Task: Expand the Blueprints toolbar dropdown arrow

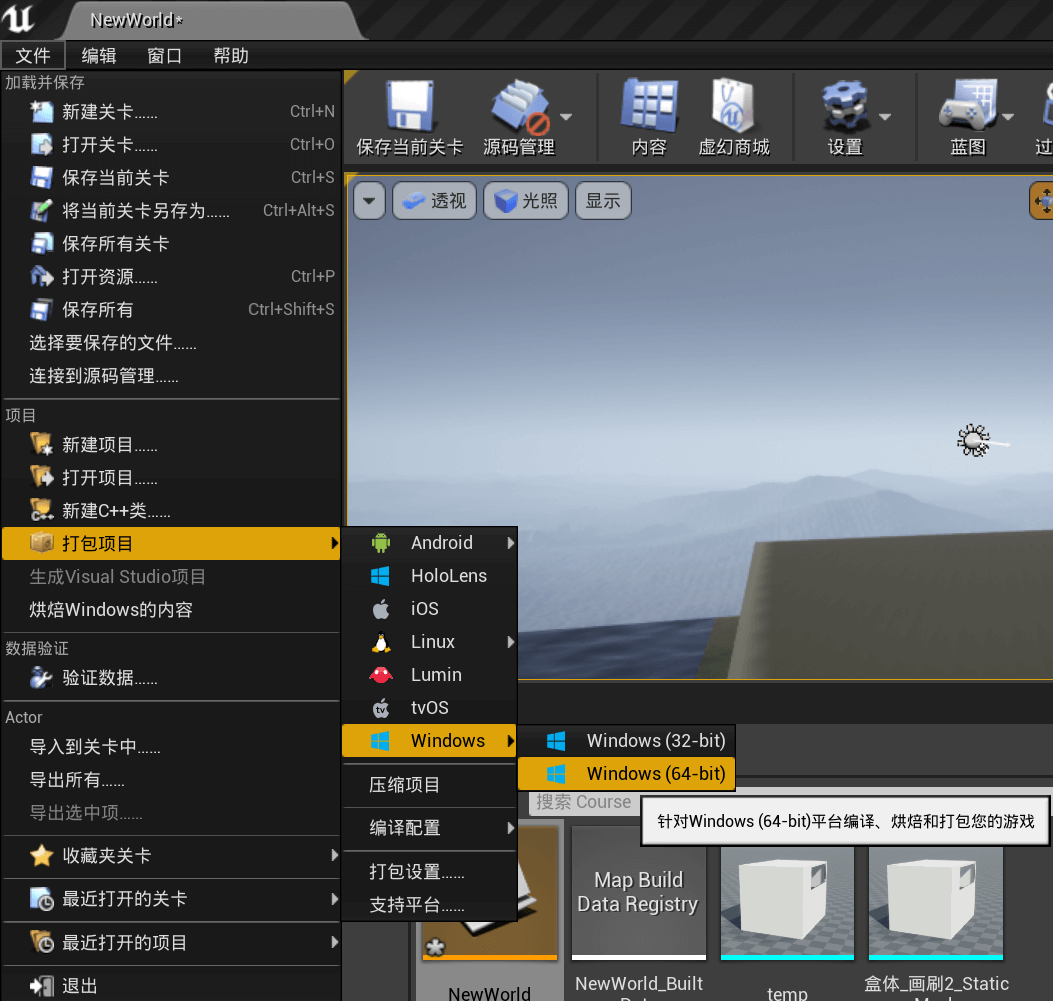Action: point(1007,117)
